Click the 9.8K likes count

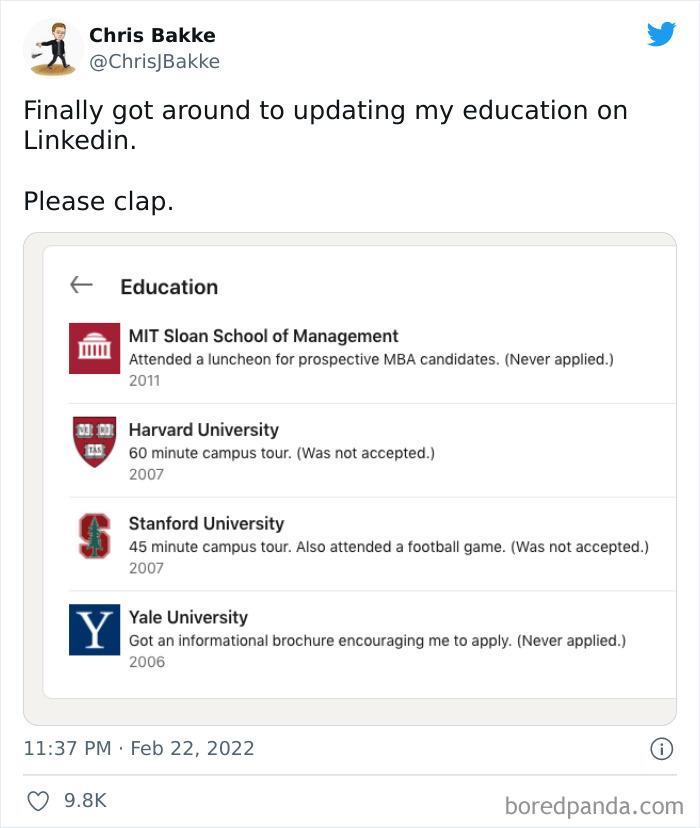(x=85, y=801)
